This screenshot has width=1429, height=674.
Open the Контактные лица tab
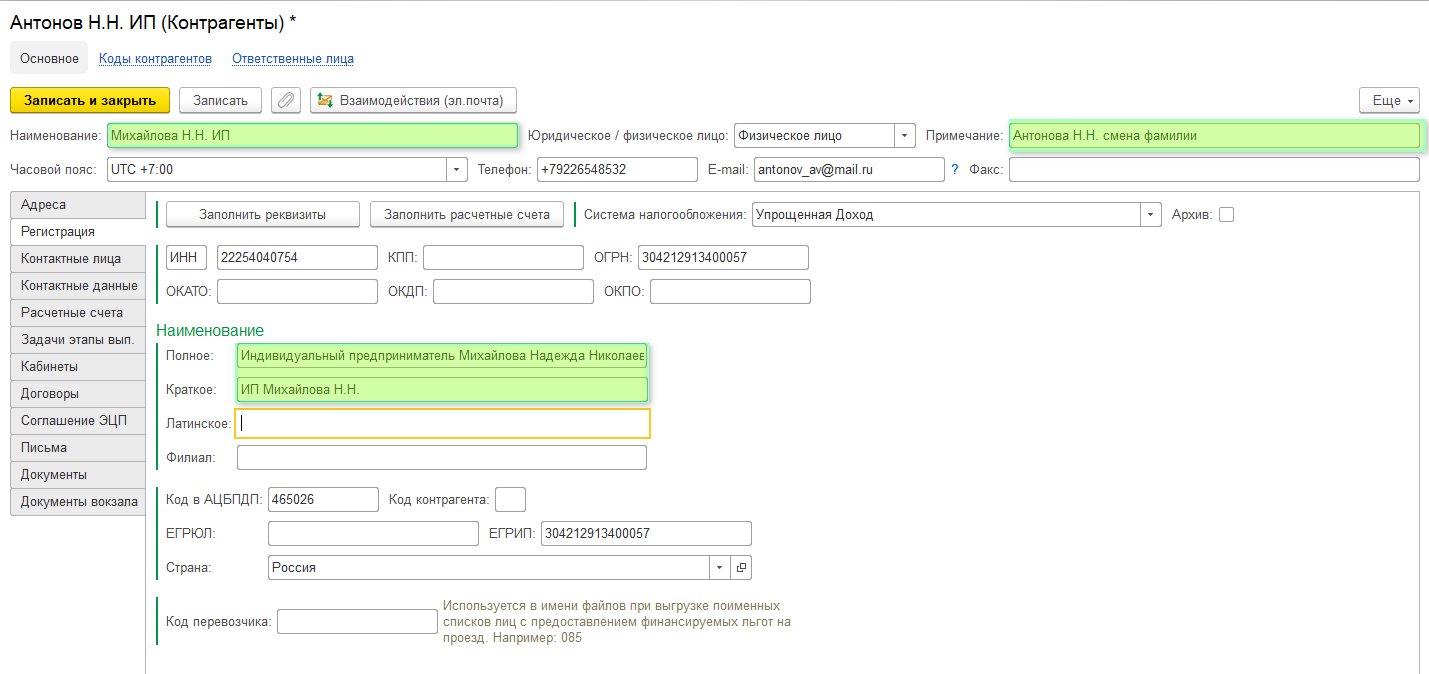point(71,259)
